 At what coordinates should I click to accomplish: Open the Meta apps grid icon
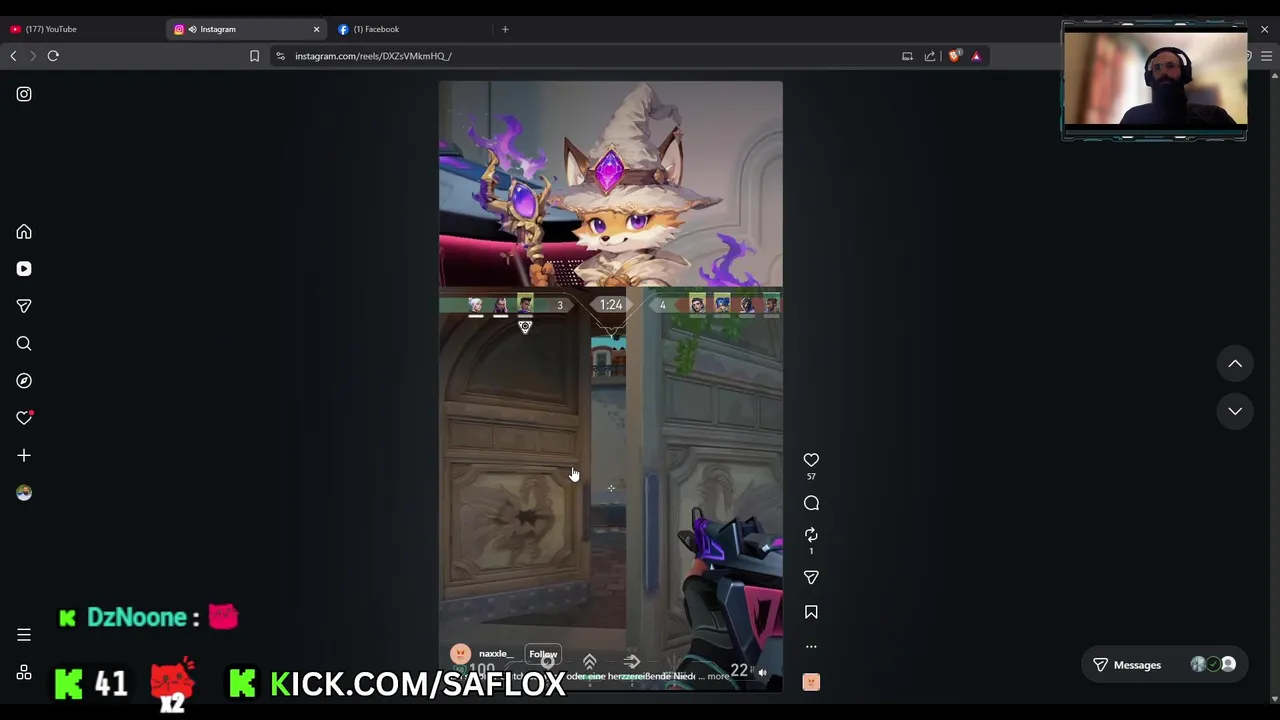tap(24, 673)
